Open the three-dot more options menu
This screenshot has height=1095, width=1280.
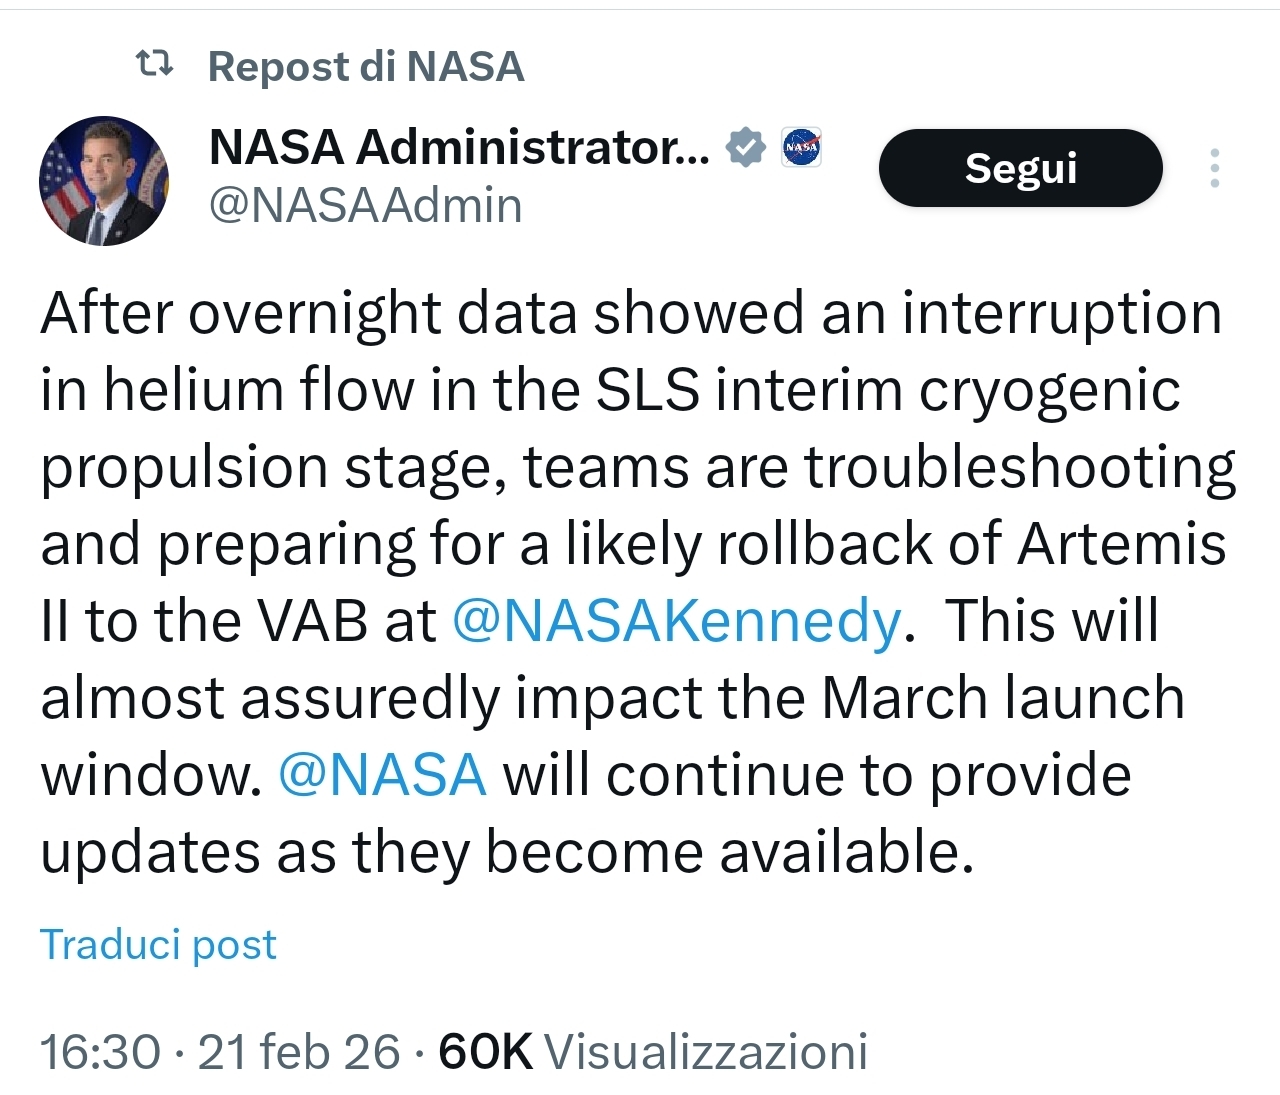[1215, 168]
